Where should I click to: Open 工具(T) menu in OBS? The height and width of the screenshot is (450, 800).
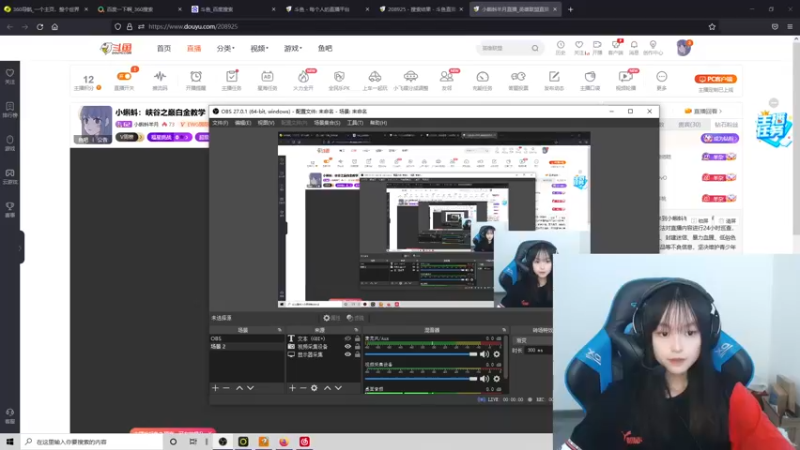click(x=355, y=123)
